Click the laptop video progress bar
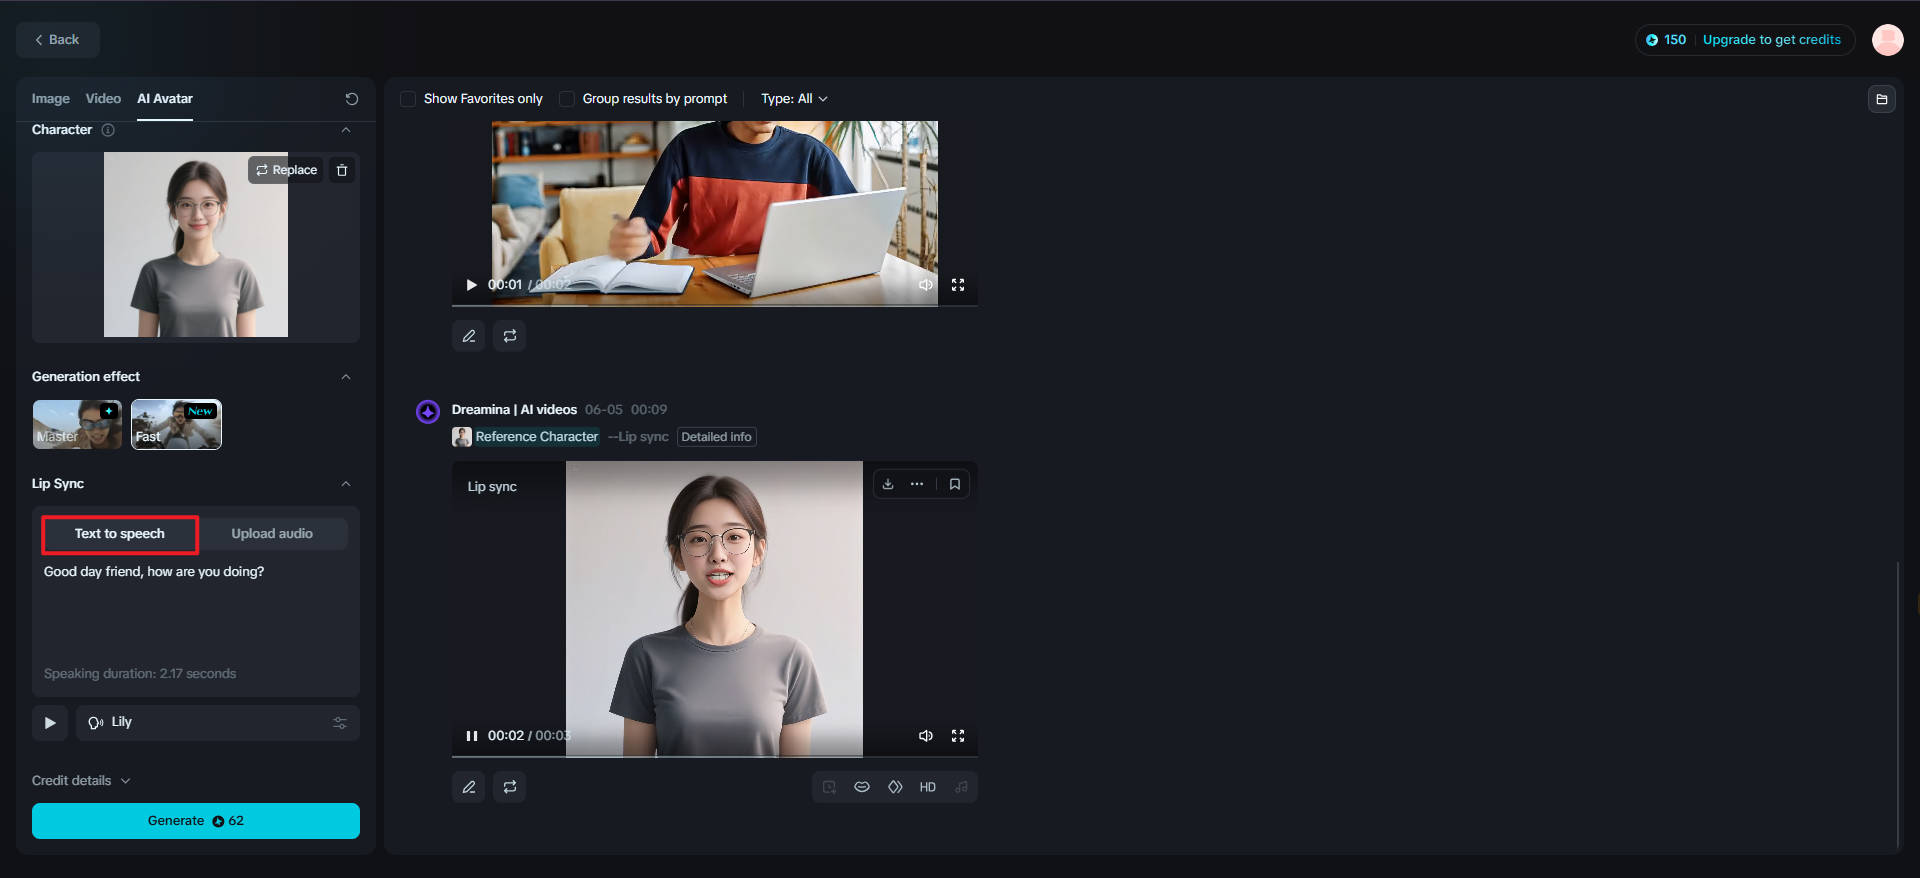This screenshot has width=1920, height=878. (715, 306)
